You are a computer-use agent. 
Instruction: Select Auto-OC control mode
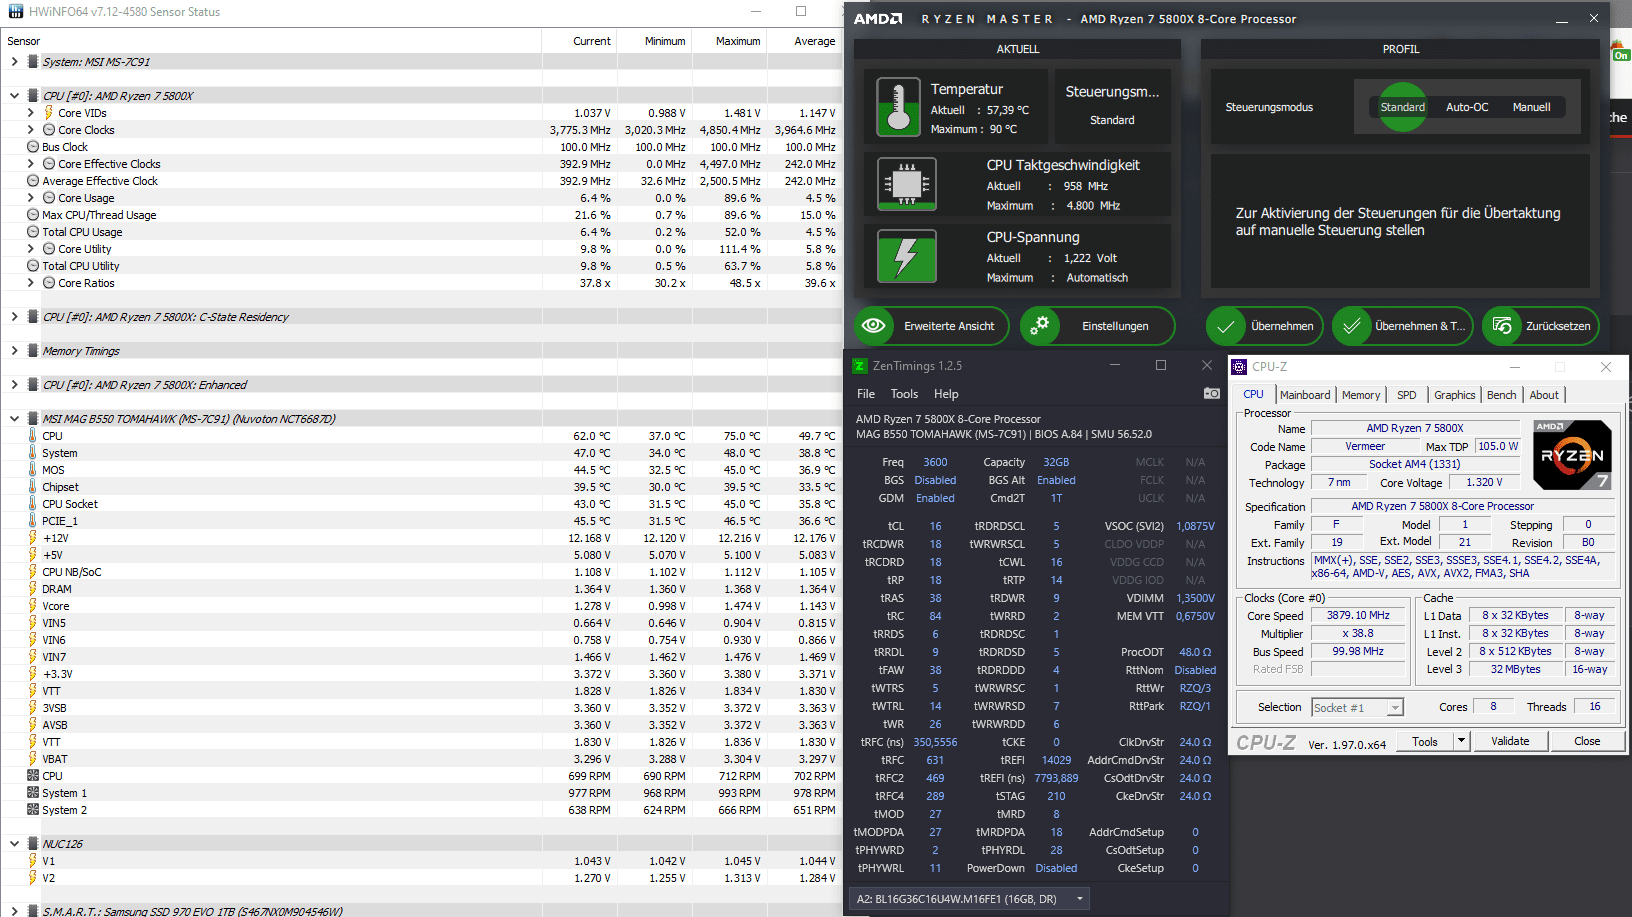pos(1467,107)
